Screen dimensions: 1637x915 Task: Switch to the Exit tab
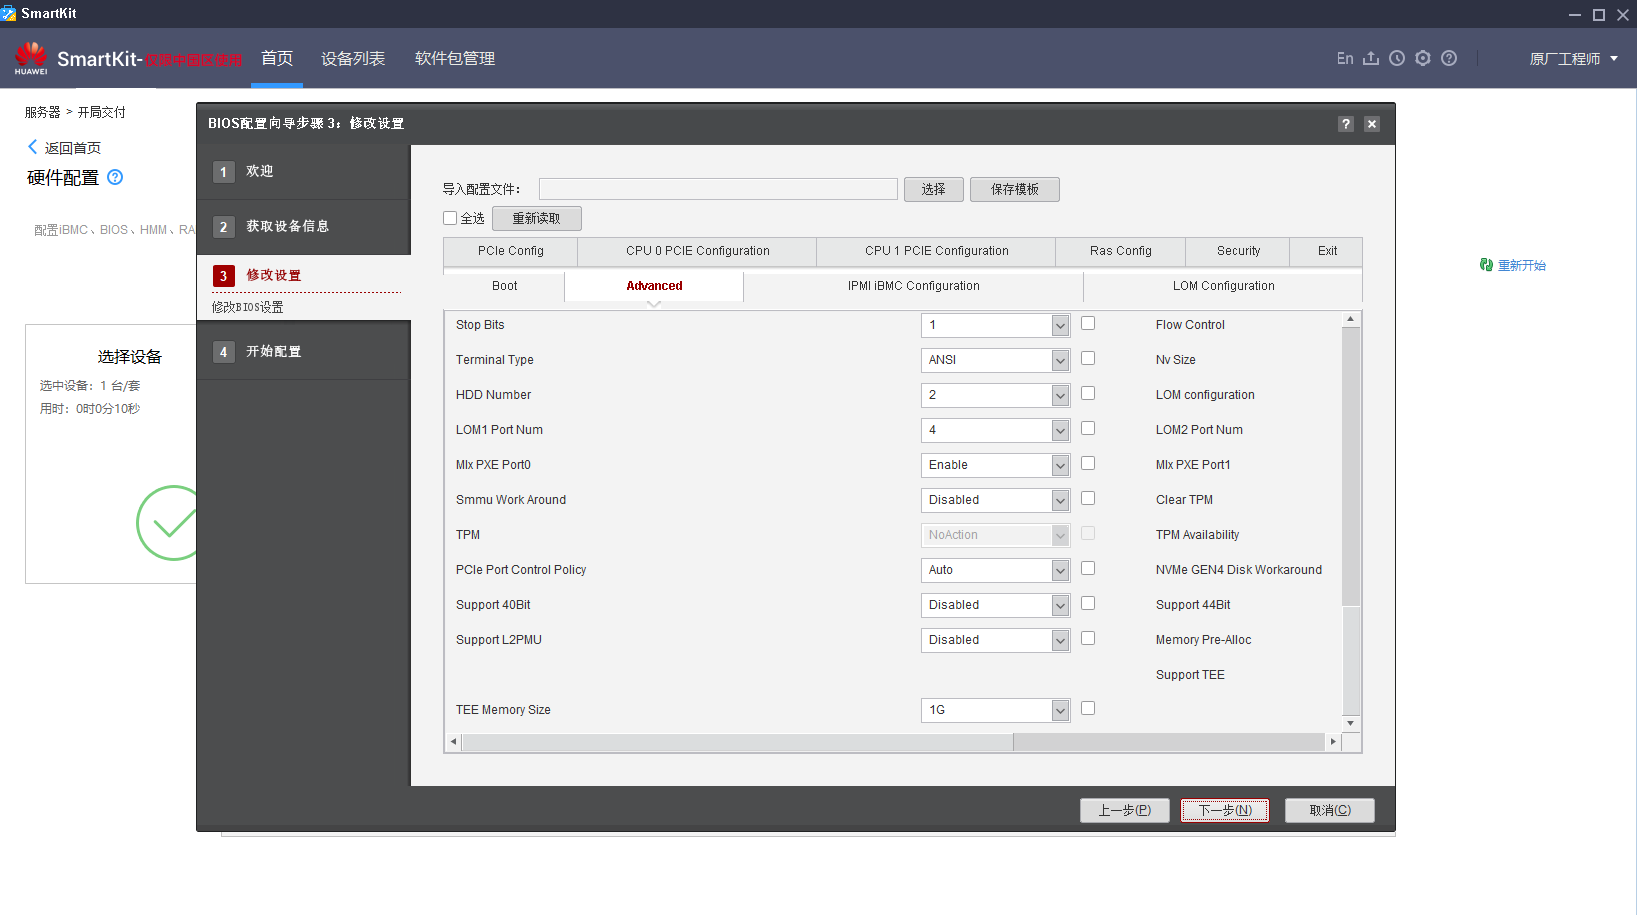coord(1327,251)
